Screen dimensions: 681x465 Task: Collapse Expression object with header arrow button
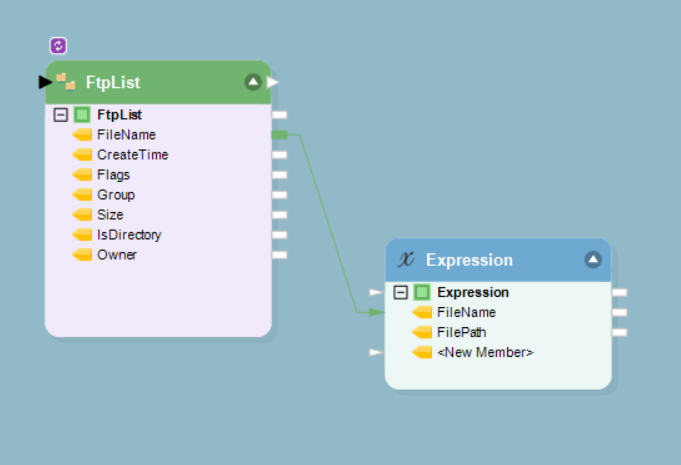click(x=593, y=260)
